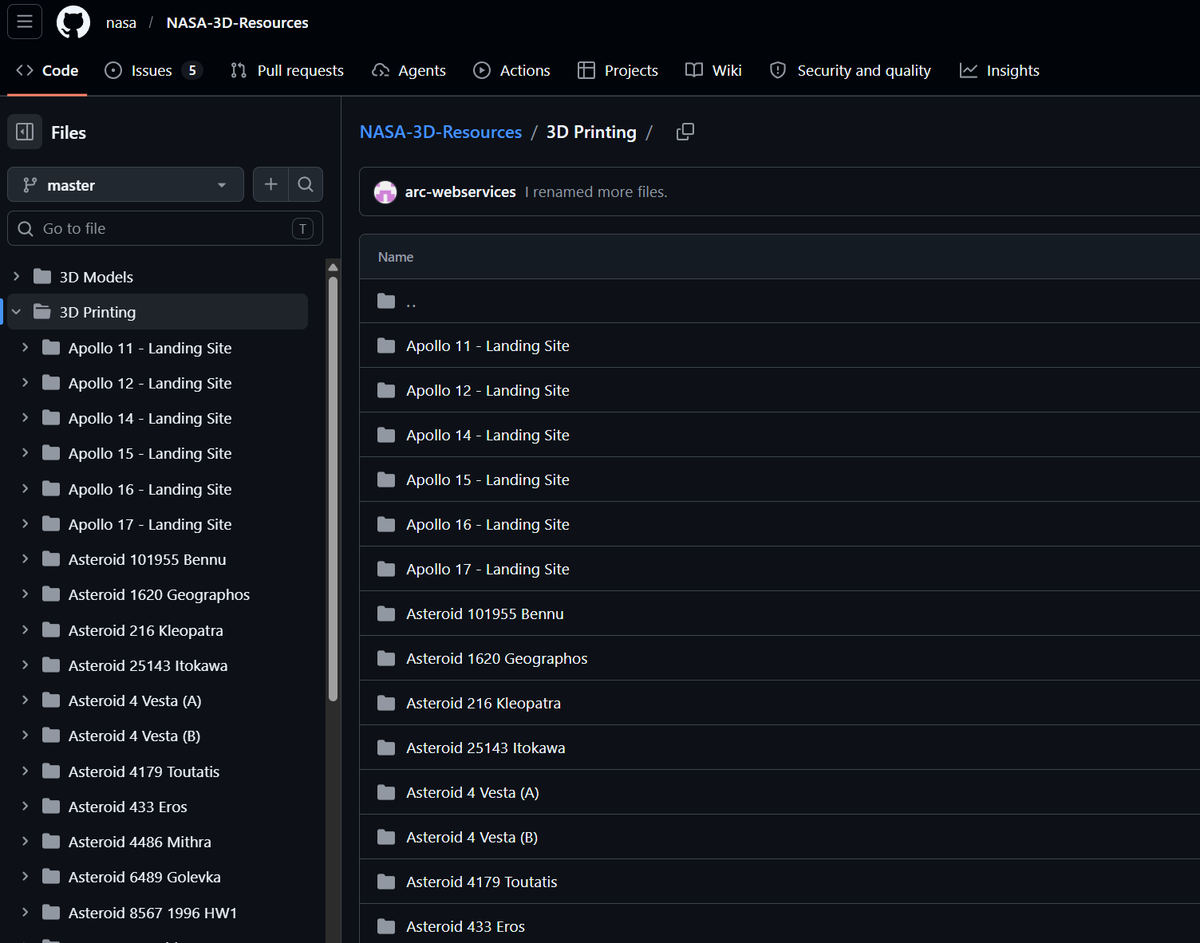Expand Asteroid 8567 1996 HW1 in the tree
The height and width of the screenshot is (943, 1200).
[25, 912]
